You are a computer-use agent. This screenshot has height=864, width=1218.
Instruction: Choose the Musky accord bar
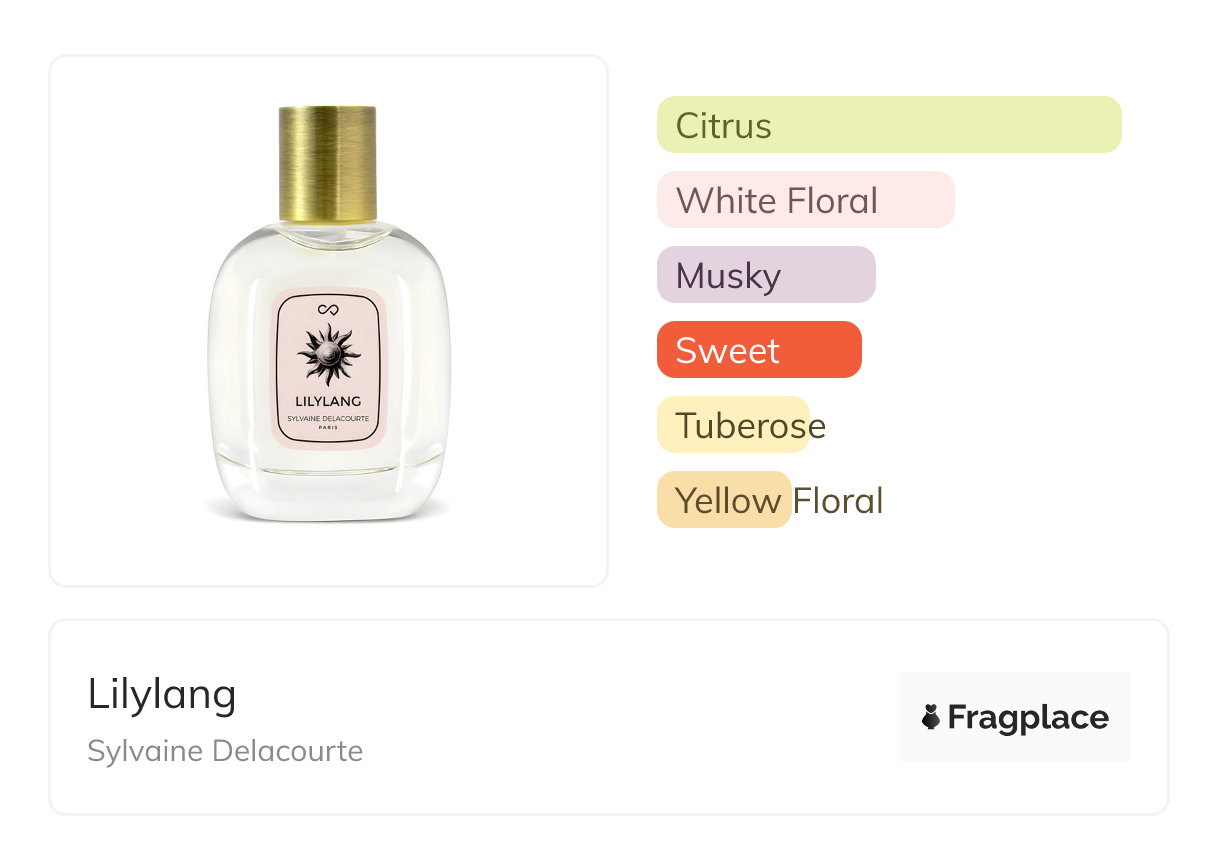(x=766, y=275)
